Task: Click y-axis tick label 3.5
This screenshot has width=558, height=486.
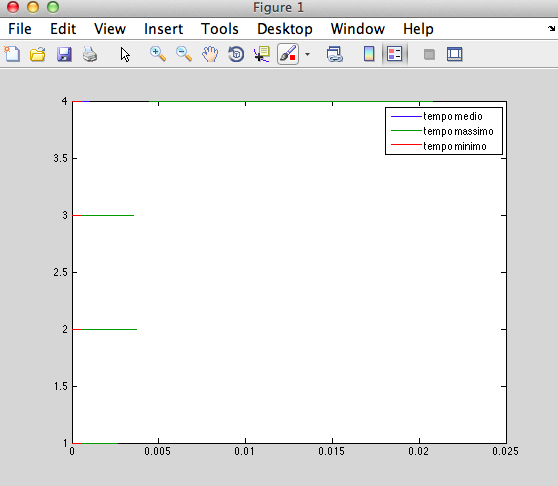Action: pyautogui.click(x=60, y=158)
